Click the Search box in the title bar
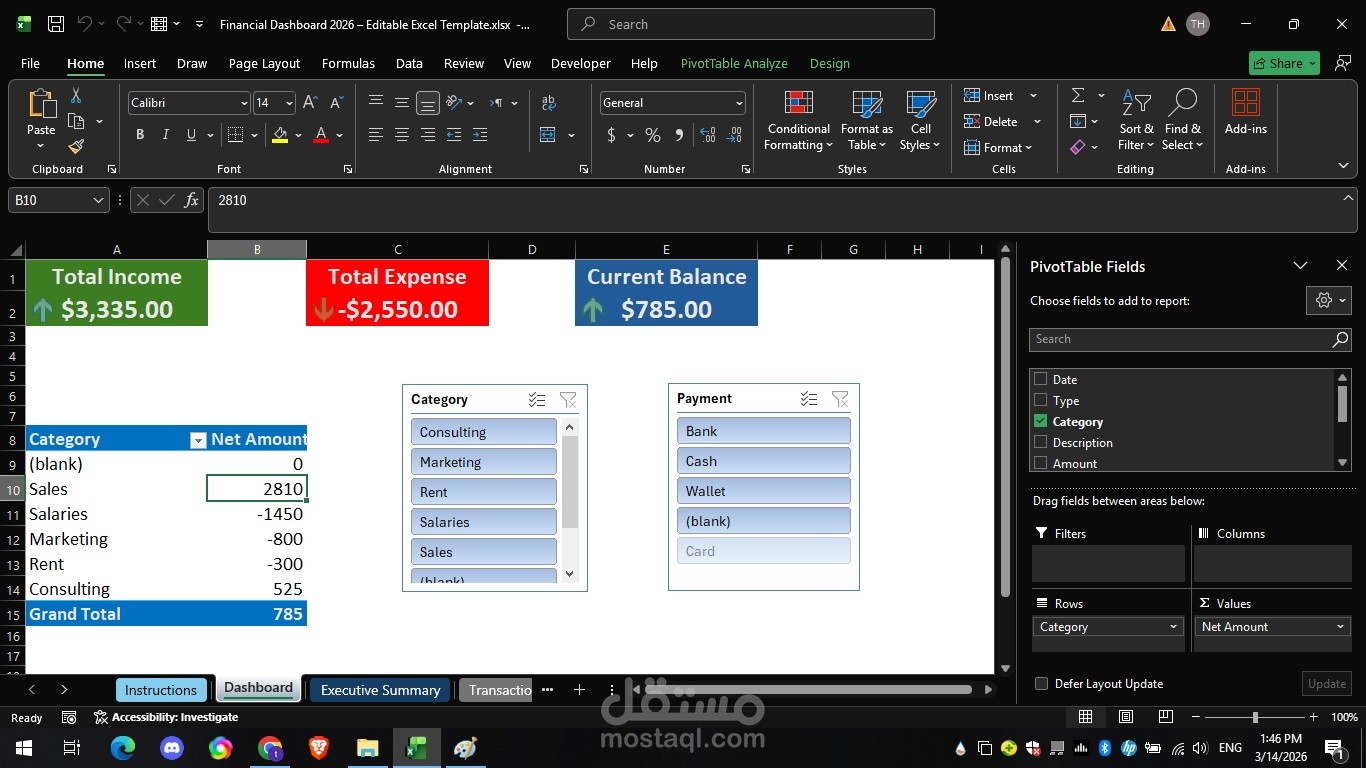Screen dimensions: 1366x768 tap(750, 23)
